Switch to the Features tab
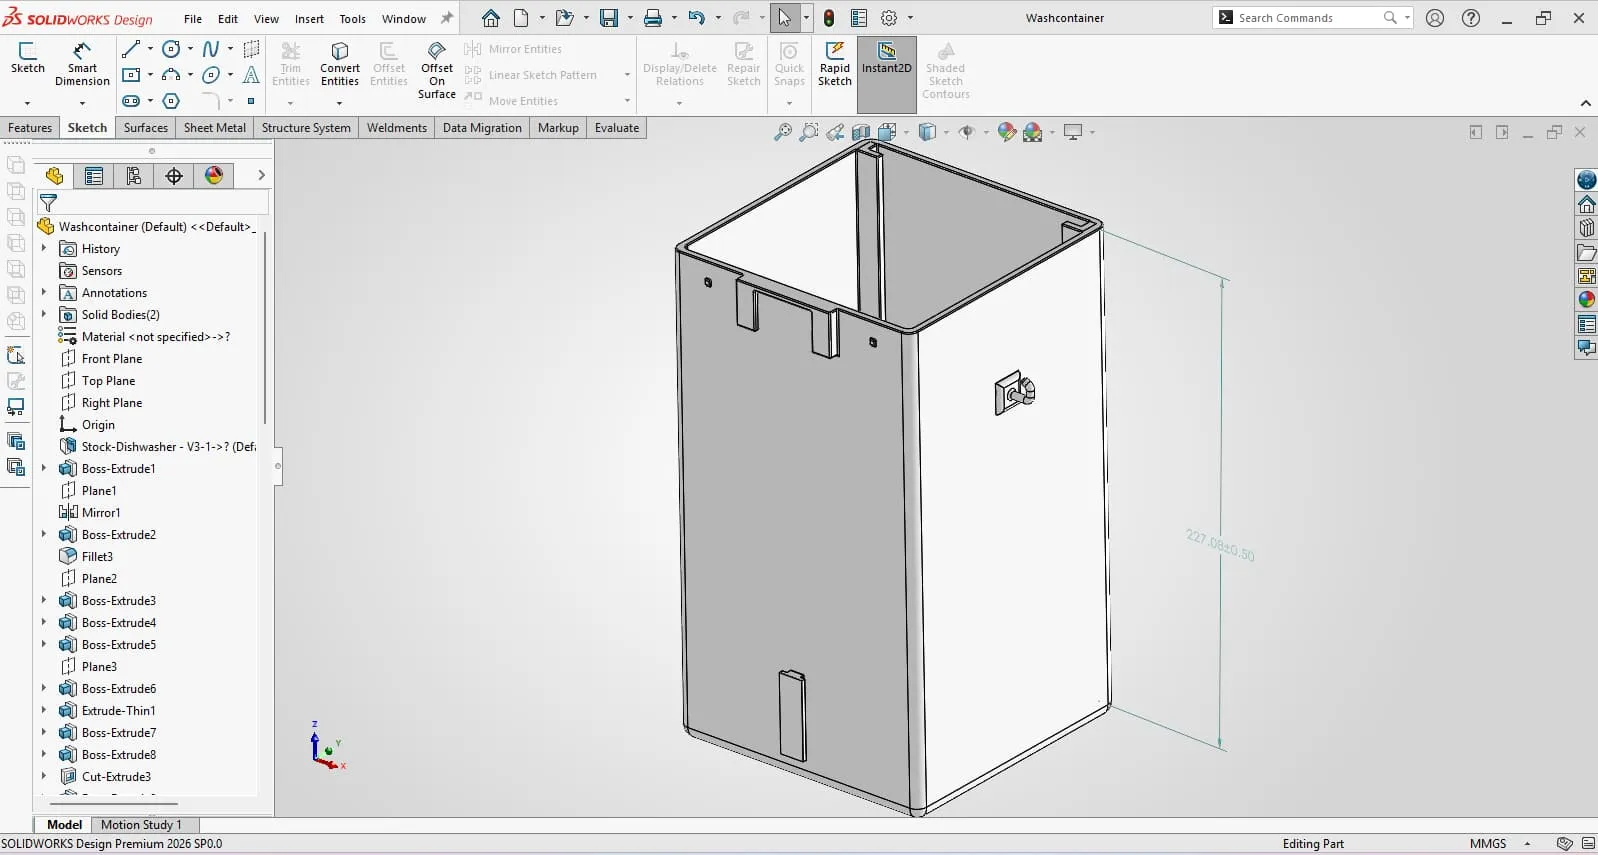Image resolution: width=1598 pixels, height=855 pixels. click(30, 128)
